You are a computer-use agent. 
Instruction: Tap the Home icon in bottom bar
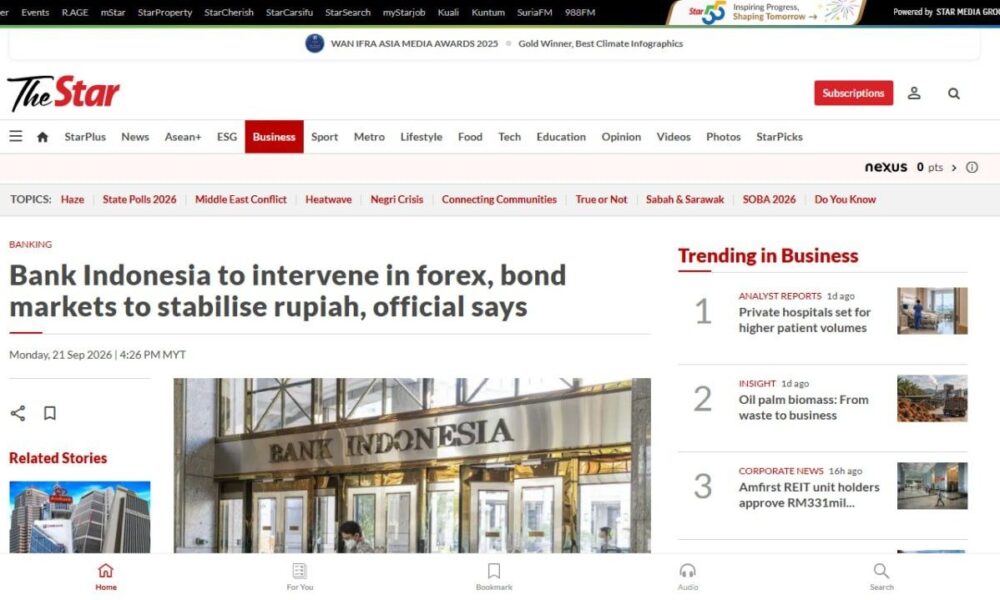point(106,577)
